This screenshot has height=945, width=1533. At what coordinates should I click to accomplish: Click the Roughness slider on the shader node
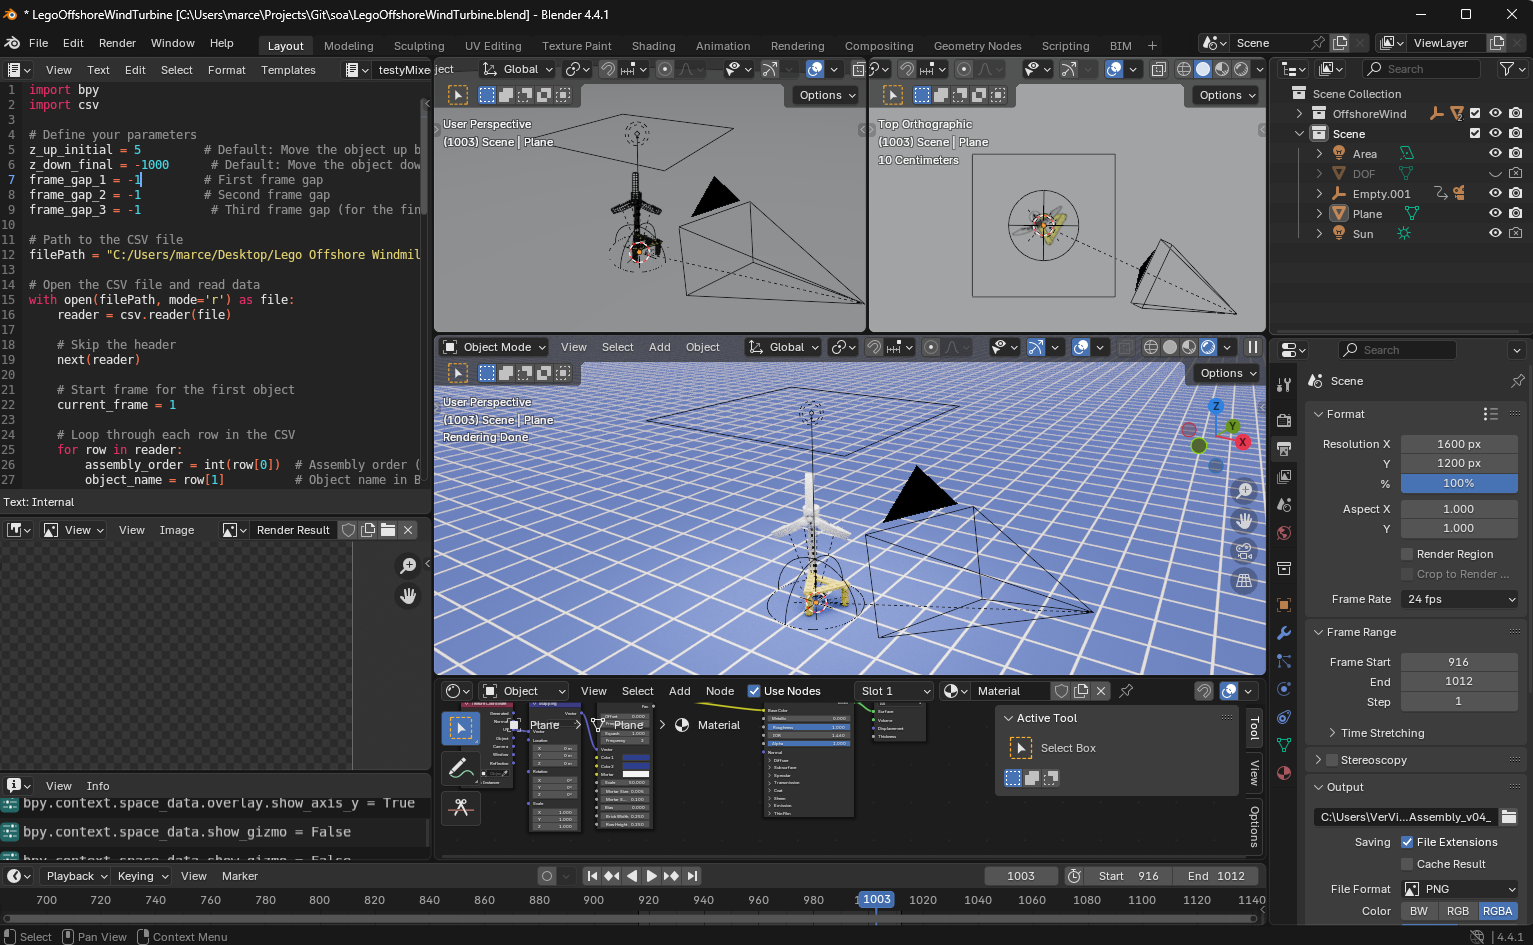click(x=808, y=727)
